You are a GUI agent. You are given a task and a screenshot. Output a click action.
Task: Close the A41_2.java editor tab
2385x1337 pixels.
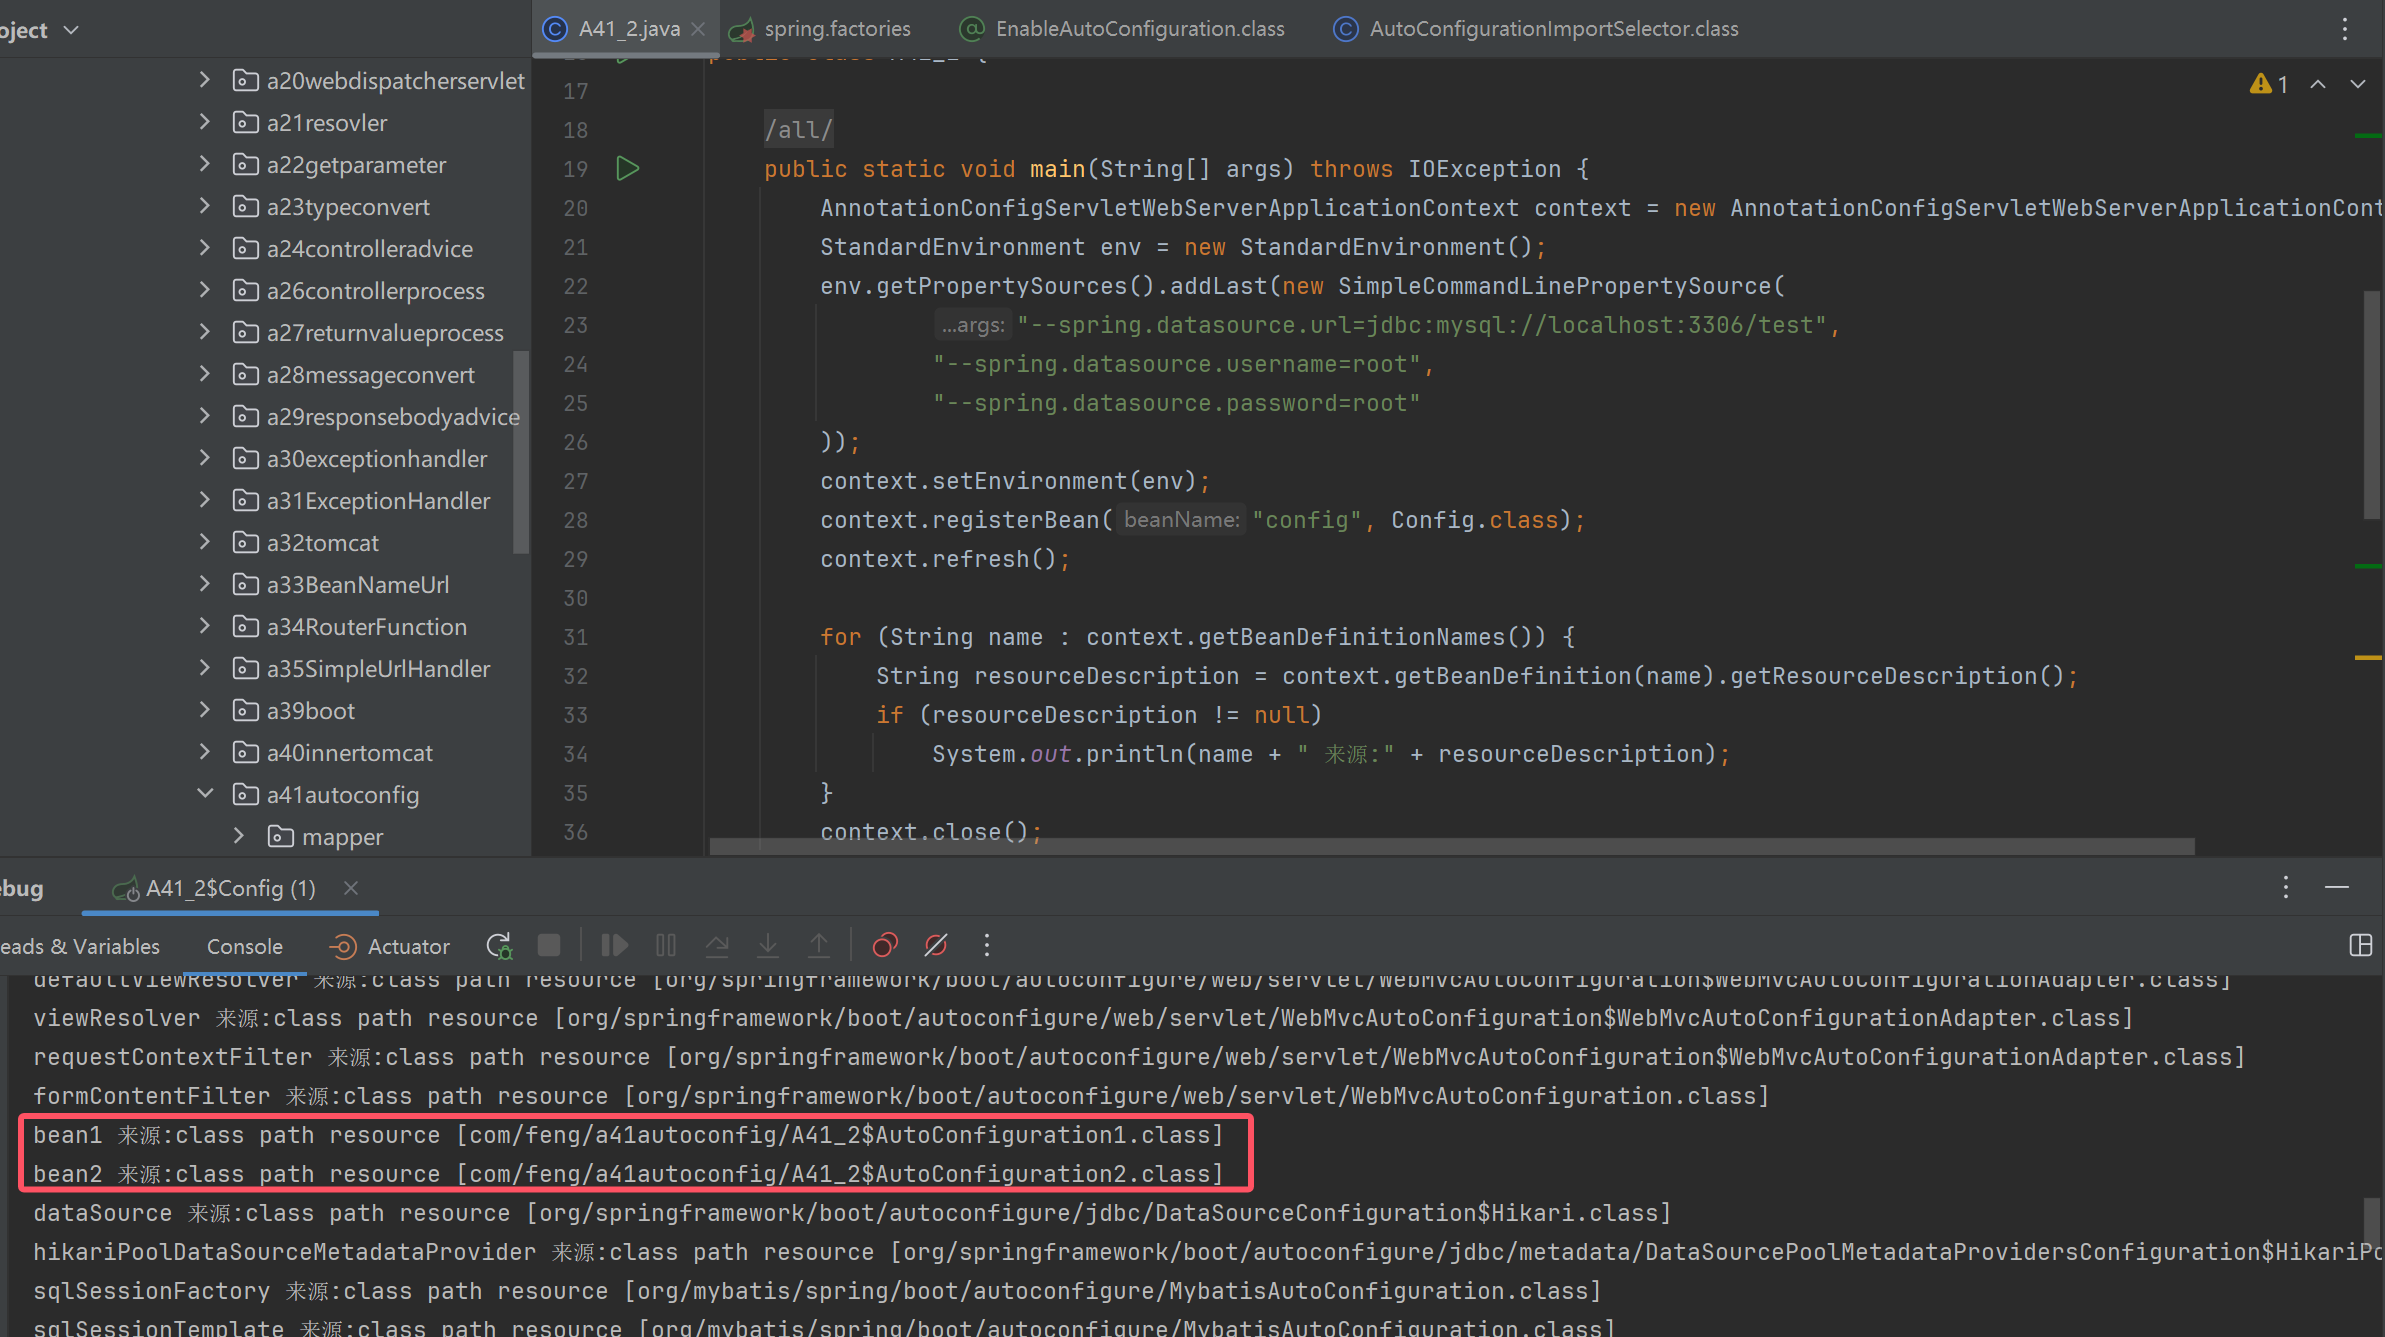point(698,29)
